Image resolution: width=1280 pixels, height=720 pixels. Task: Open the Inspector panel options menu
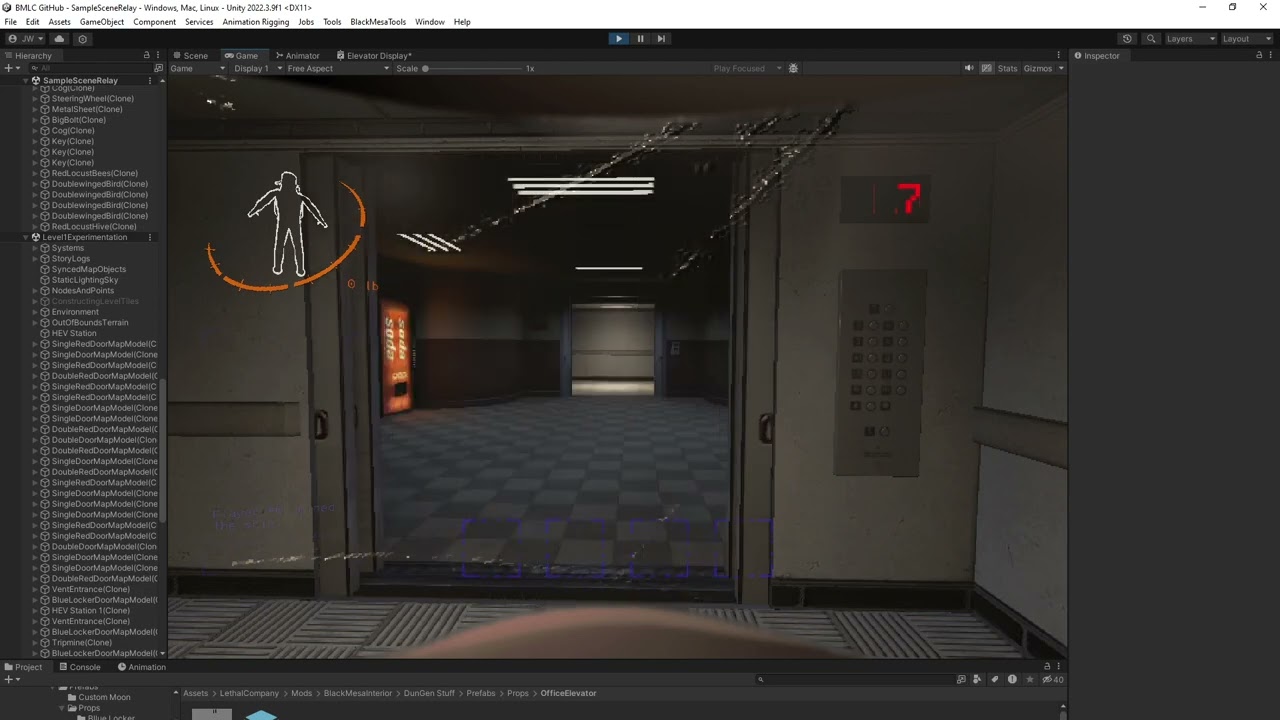(x=1270, y=55)
